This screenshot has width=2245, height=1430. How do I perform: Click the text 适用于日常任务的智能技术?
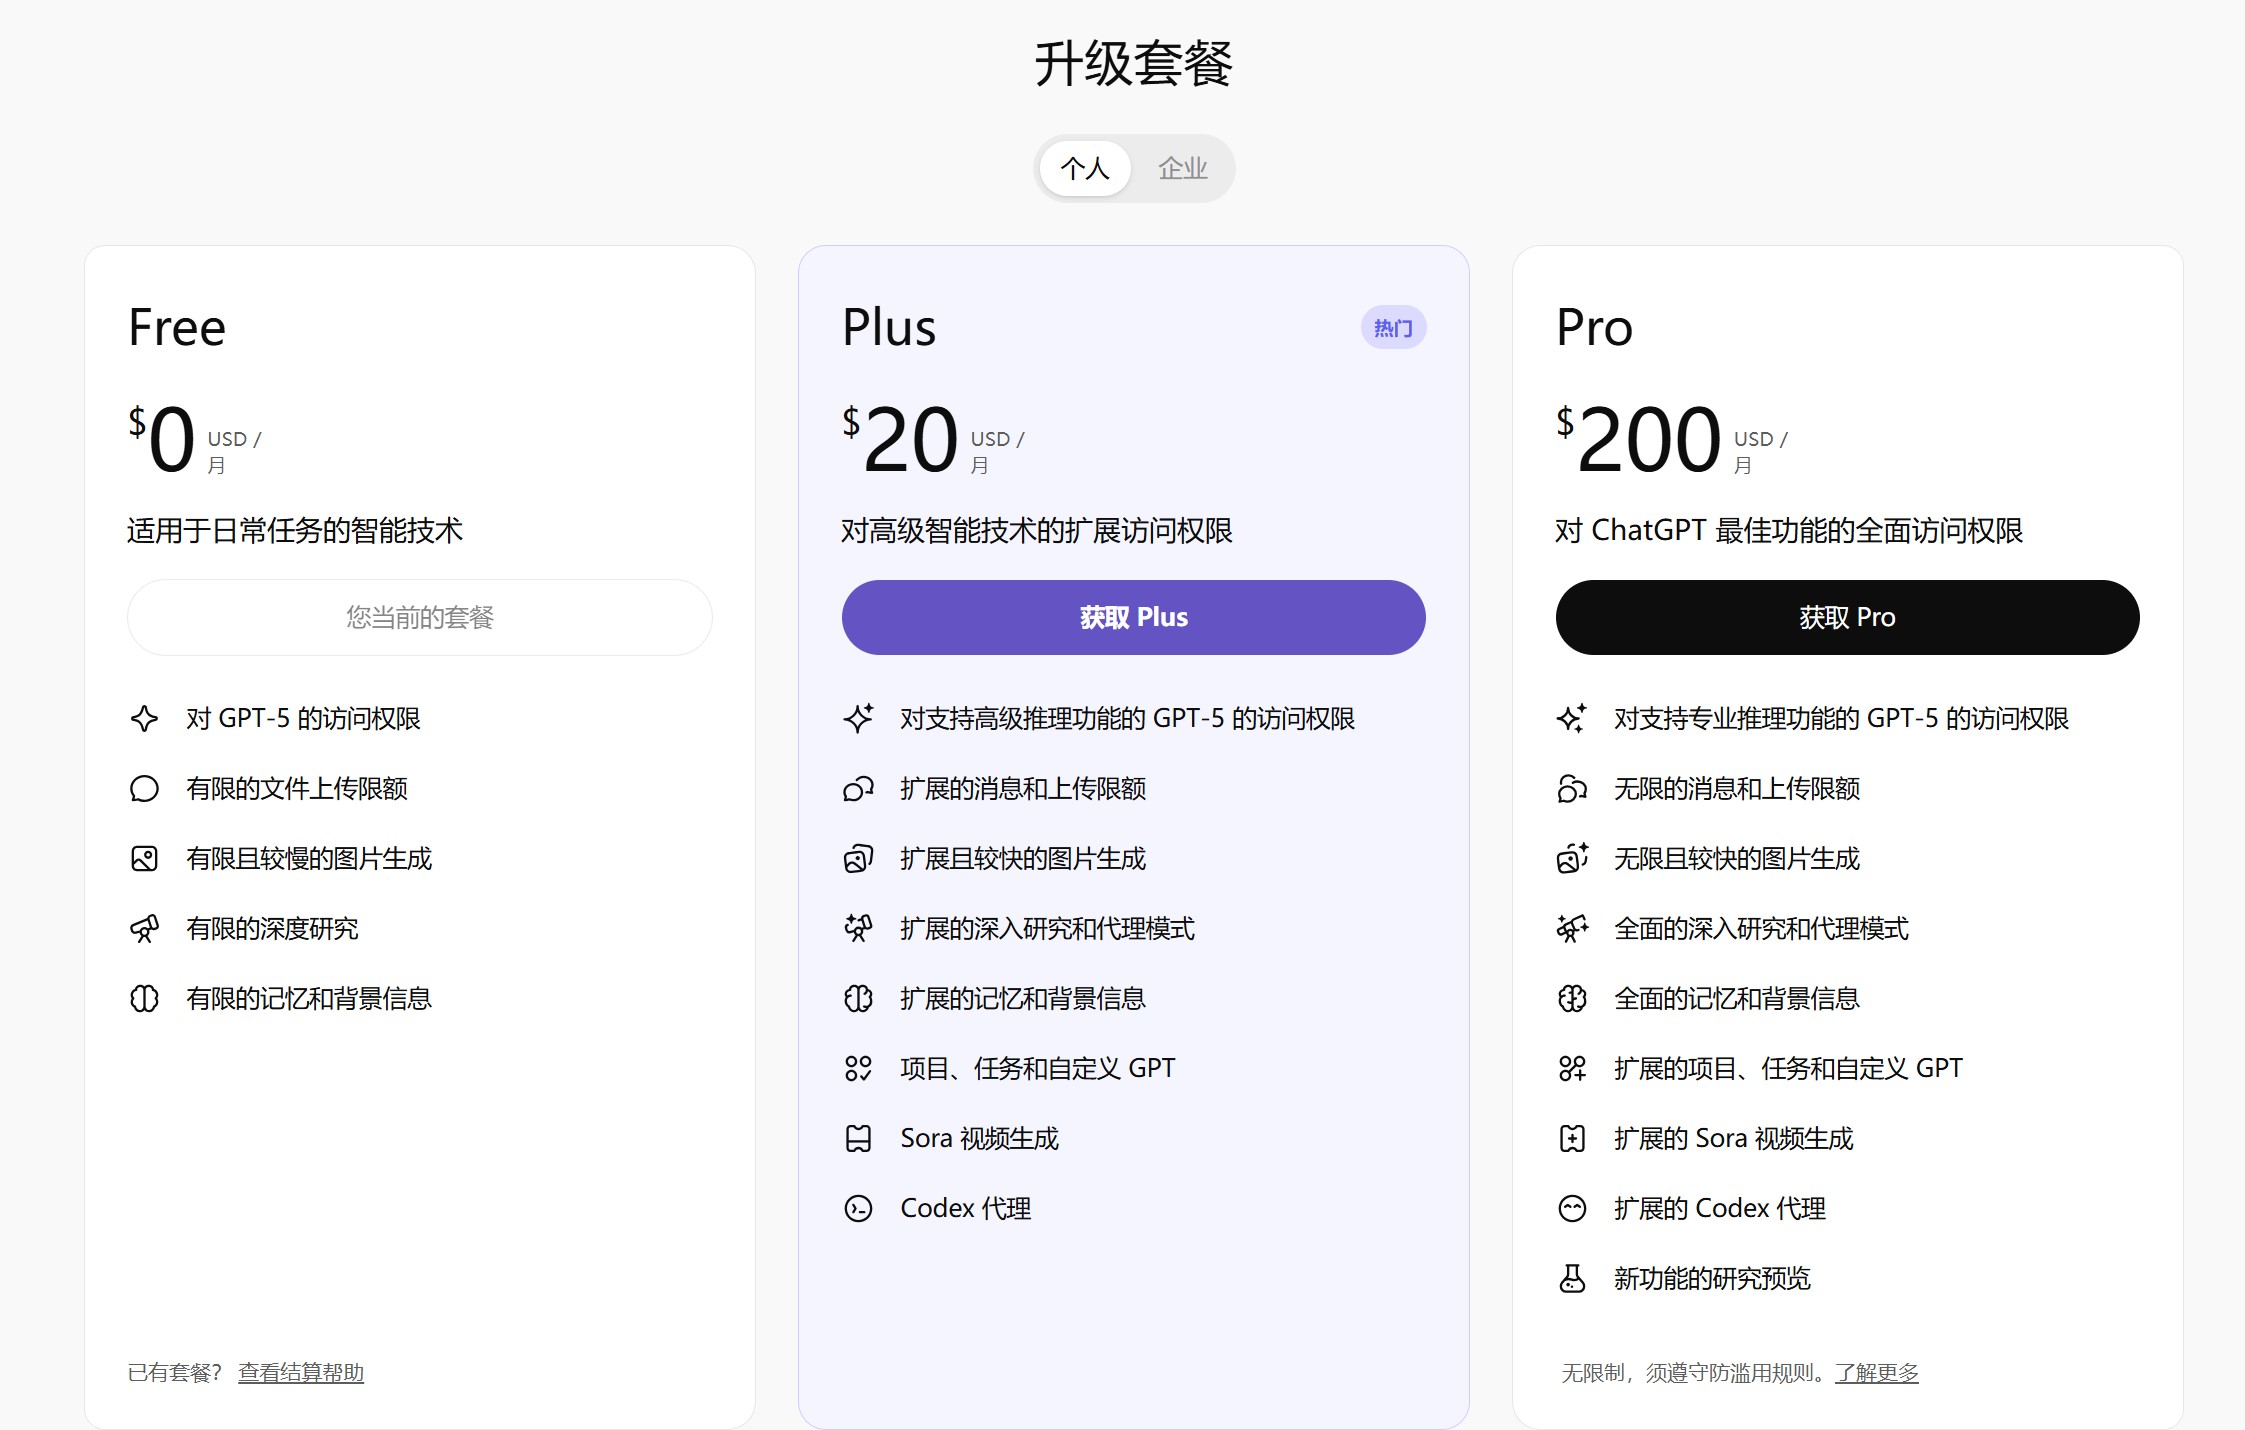point(295,530)
